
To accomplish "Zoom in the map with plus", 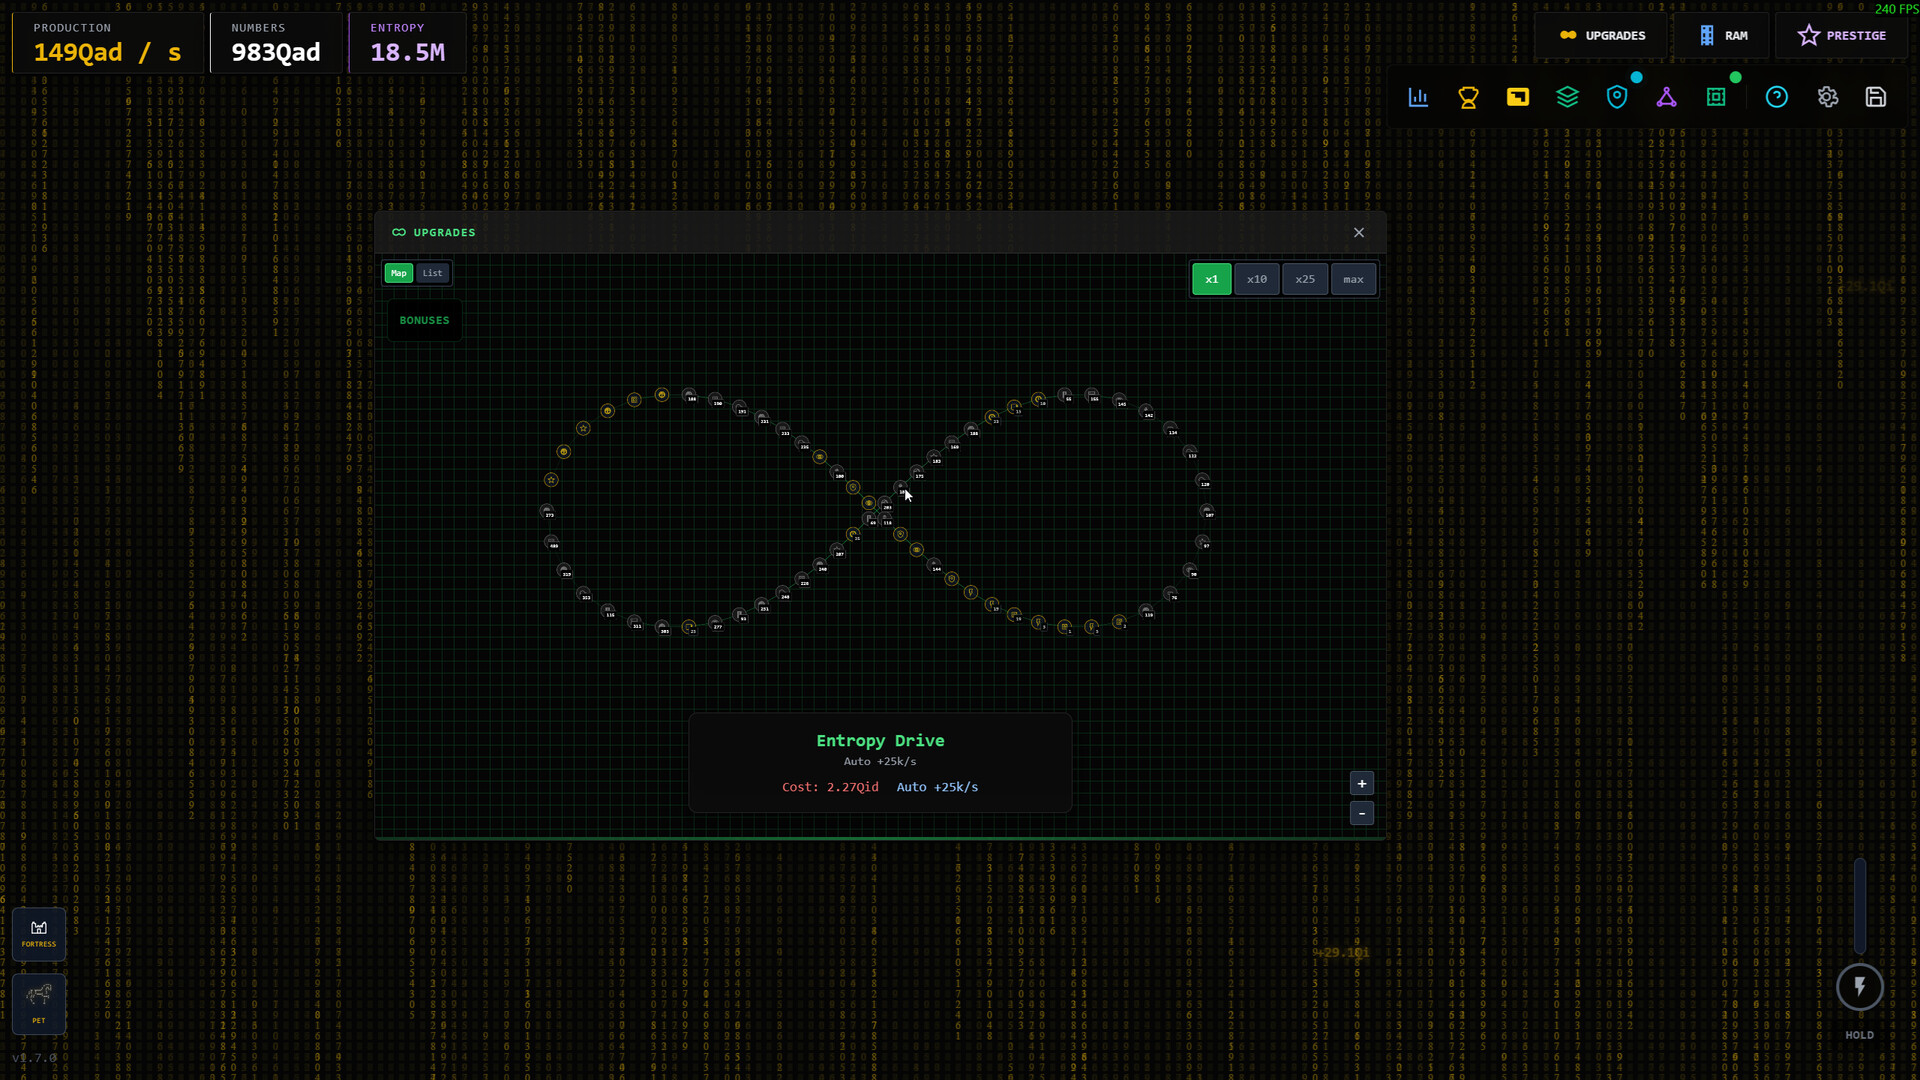I will [x=1362, y=784].
